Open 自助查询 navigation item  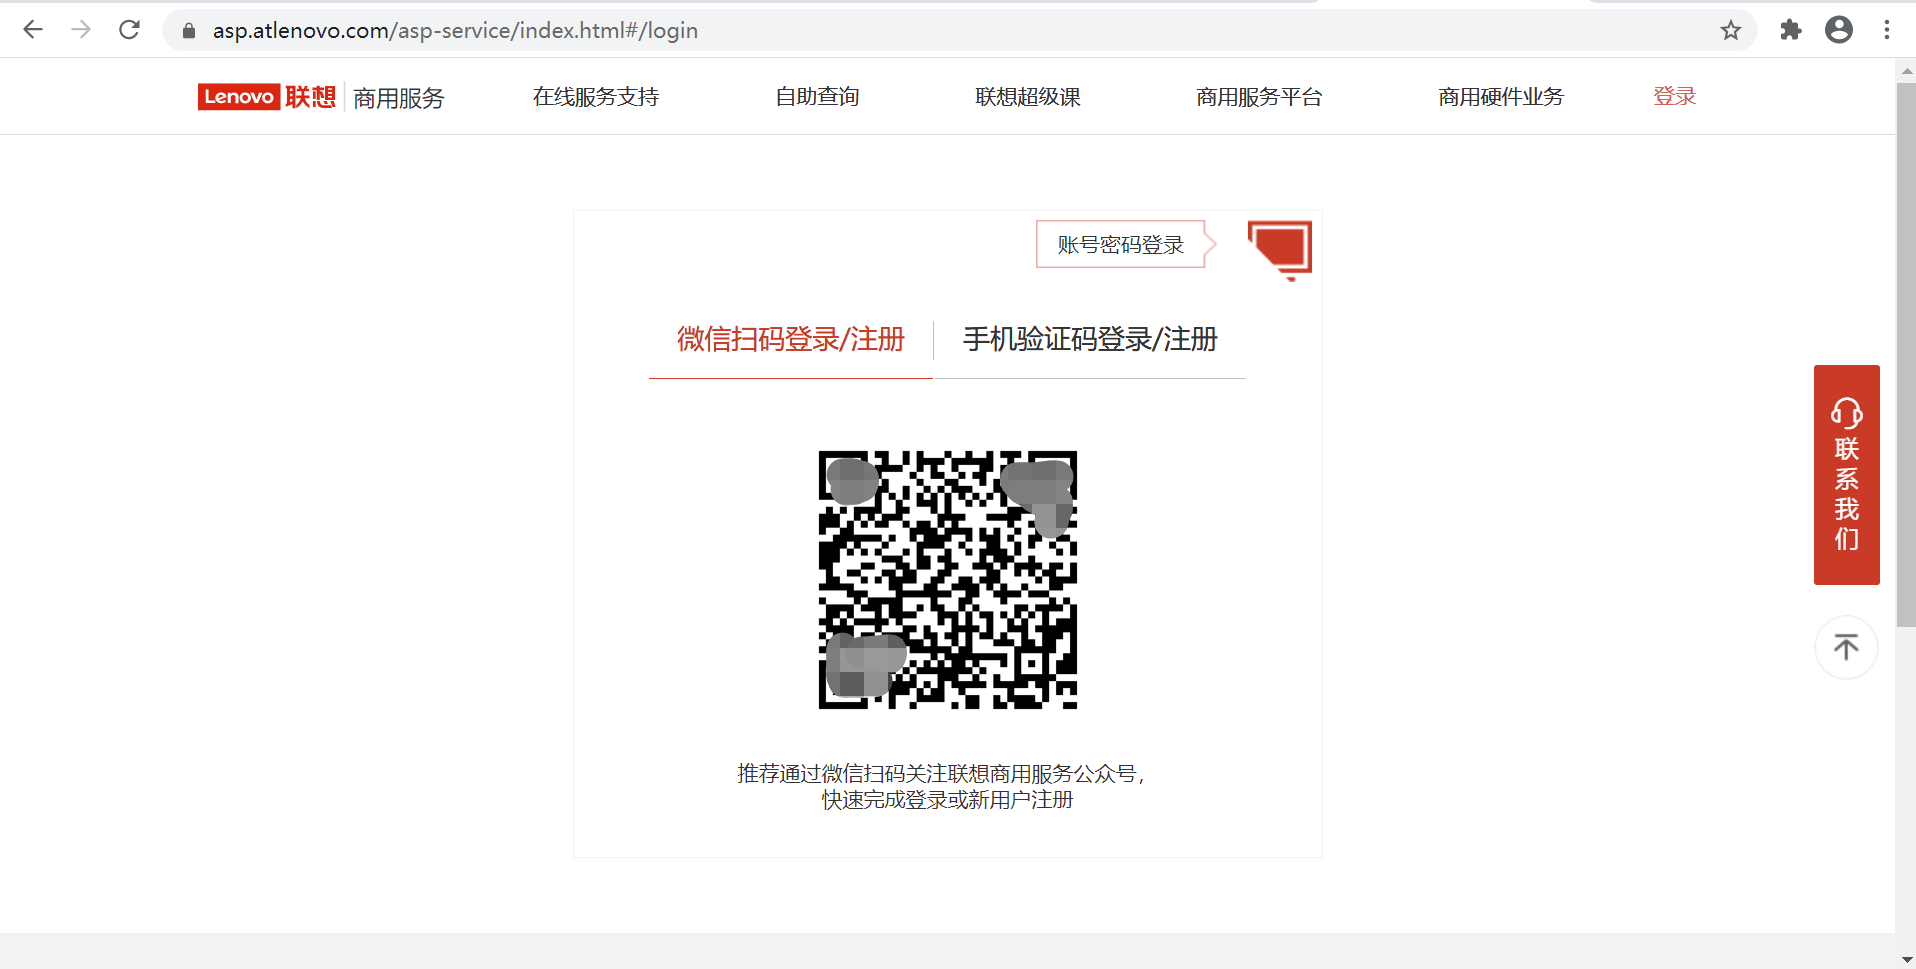(817, 97)
